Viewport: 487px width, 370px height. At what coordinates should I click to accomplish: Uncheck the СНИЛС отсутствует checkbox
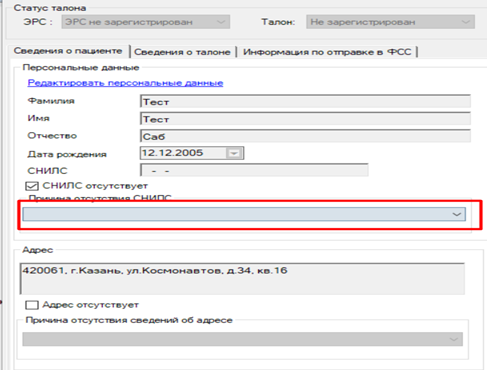tap(32, 186)
